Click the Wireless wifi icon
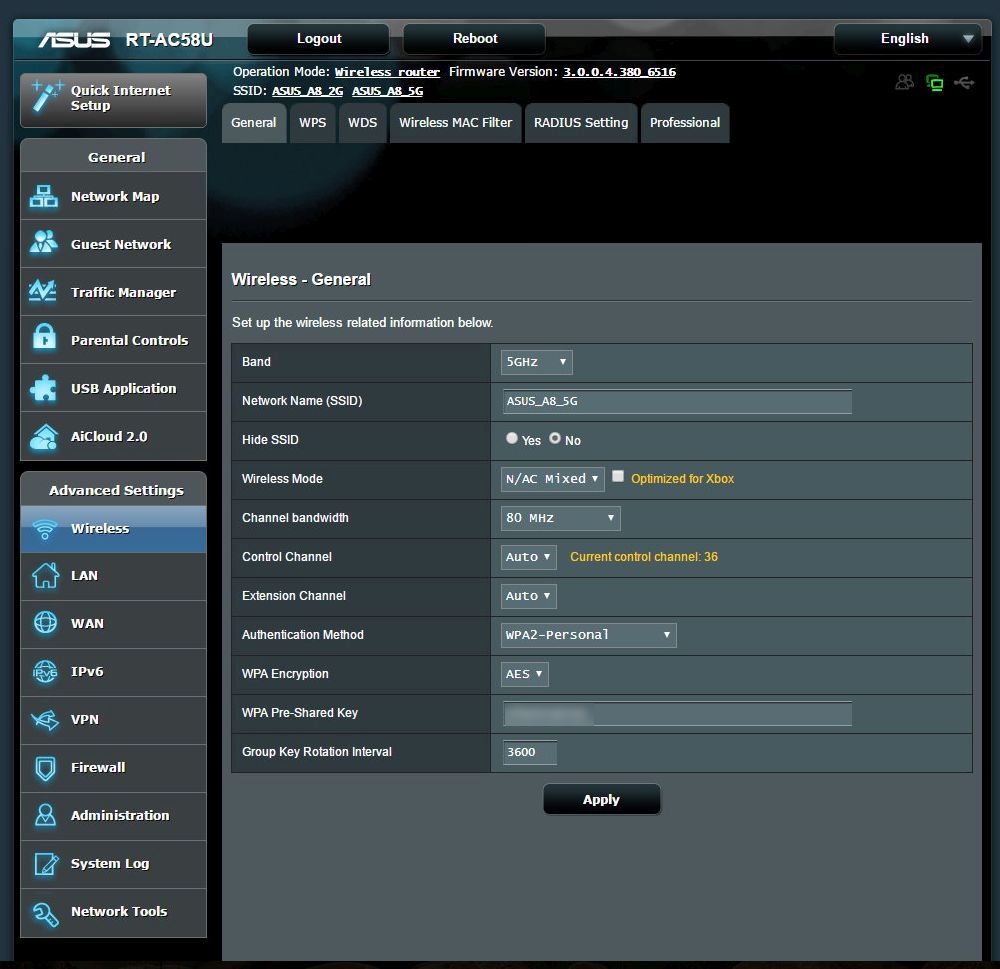This screenshot has width=1000, height=969. tap(45, 529)
